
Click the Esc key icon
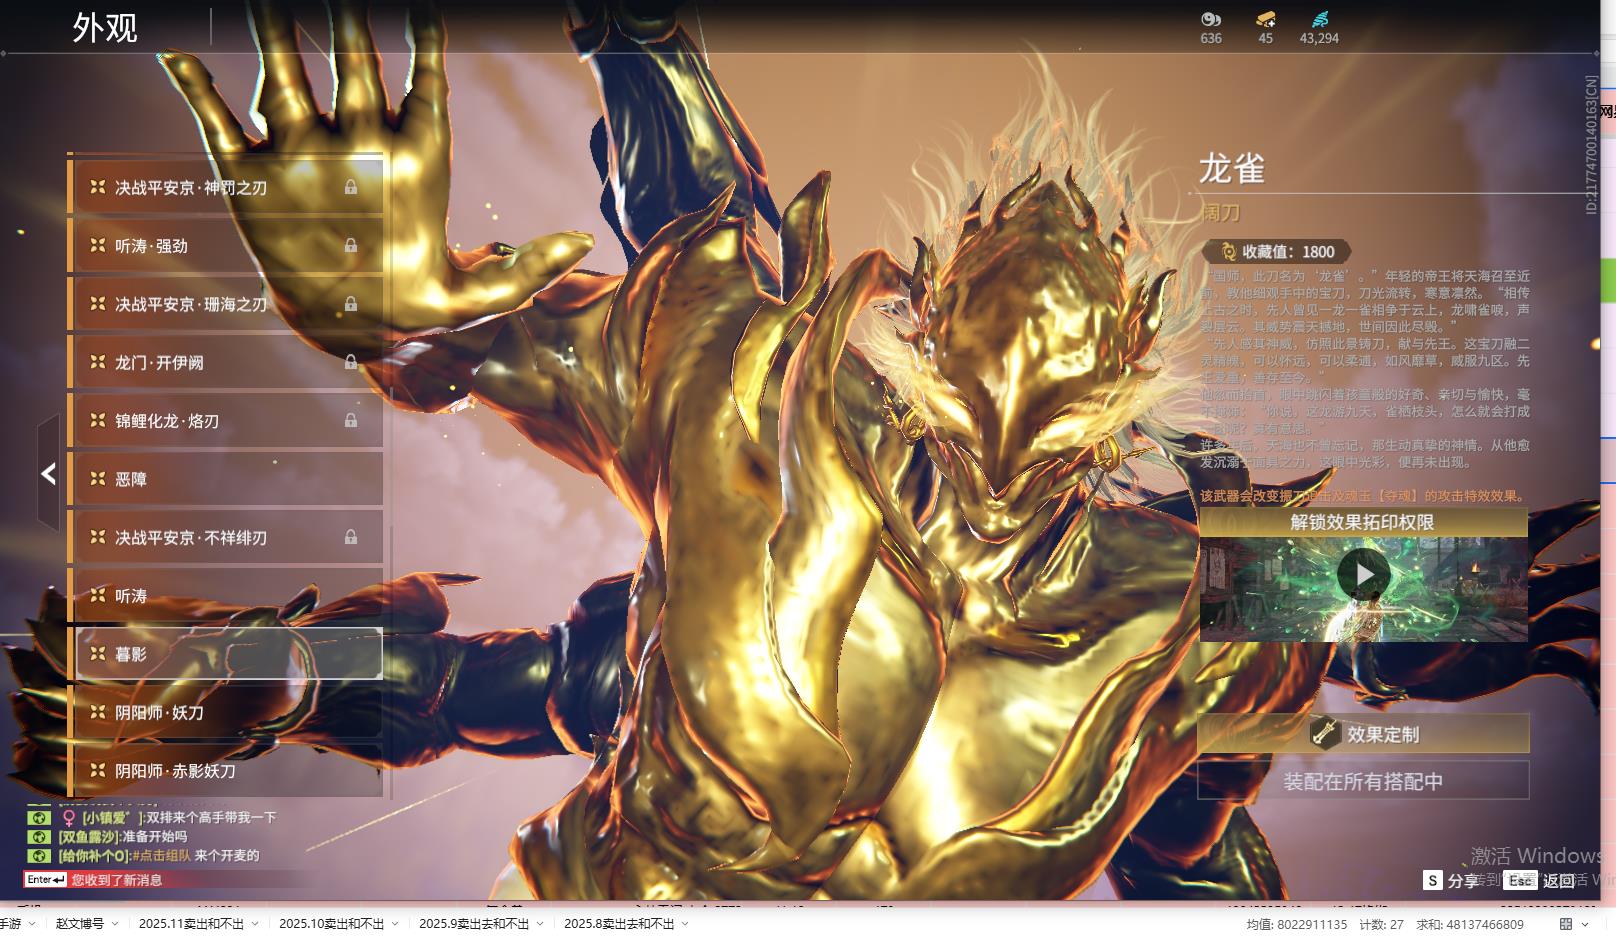coord(1521,880)
